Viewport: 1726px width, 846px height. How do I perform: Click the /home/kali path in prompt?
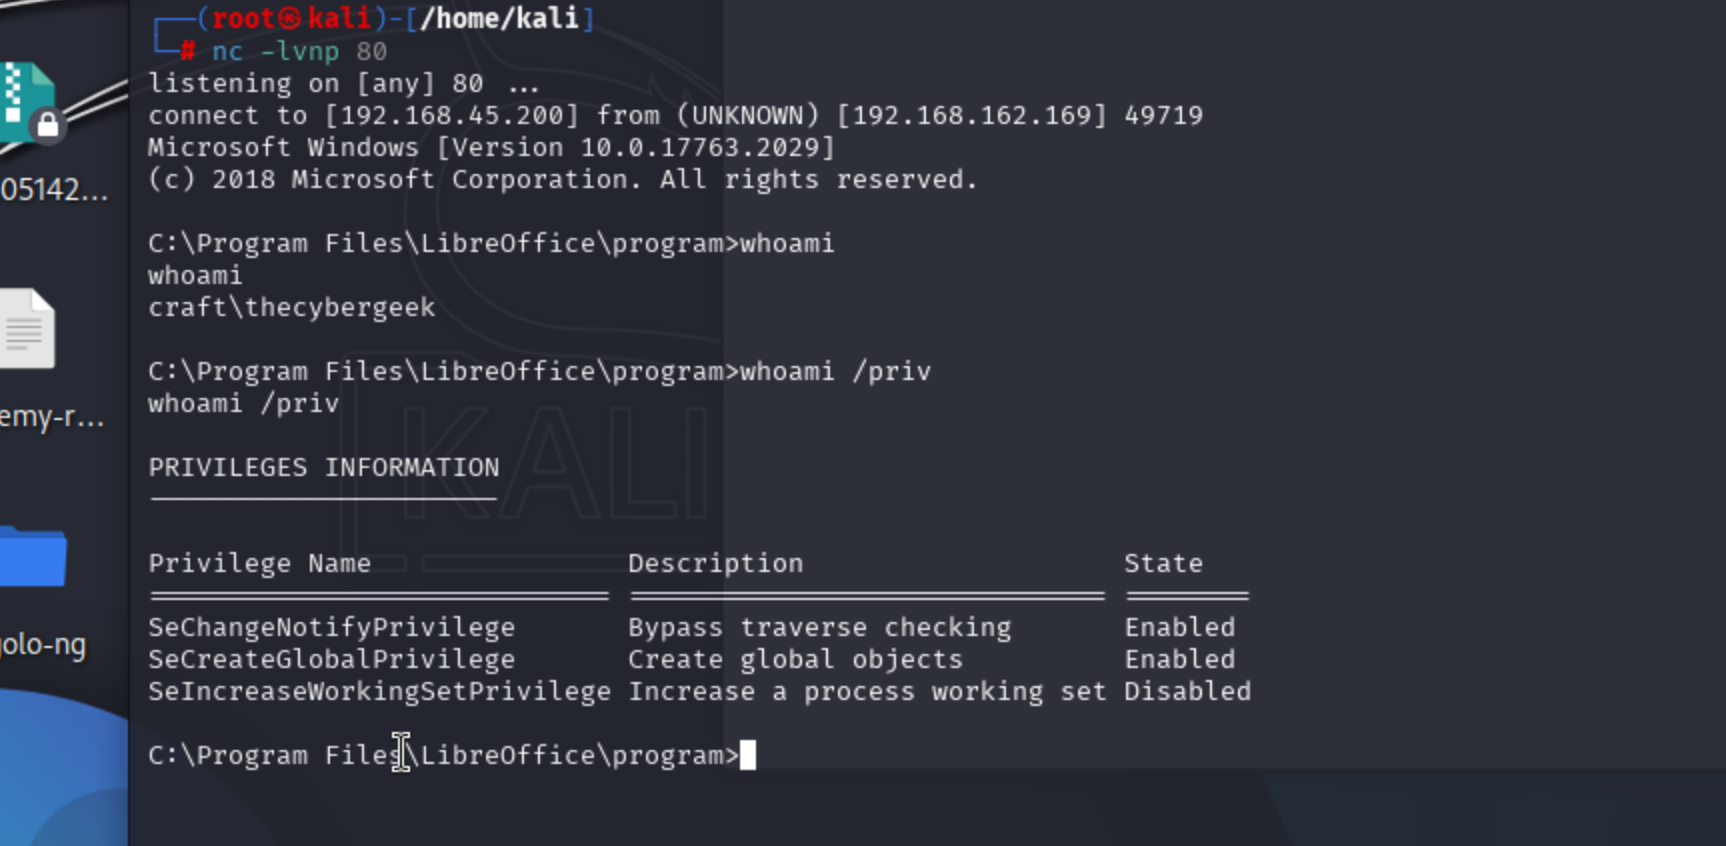pyautogui.click(x=500, y=18)
